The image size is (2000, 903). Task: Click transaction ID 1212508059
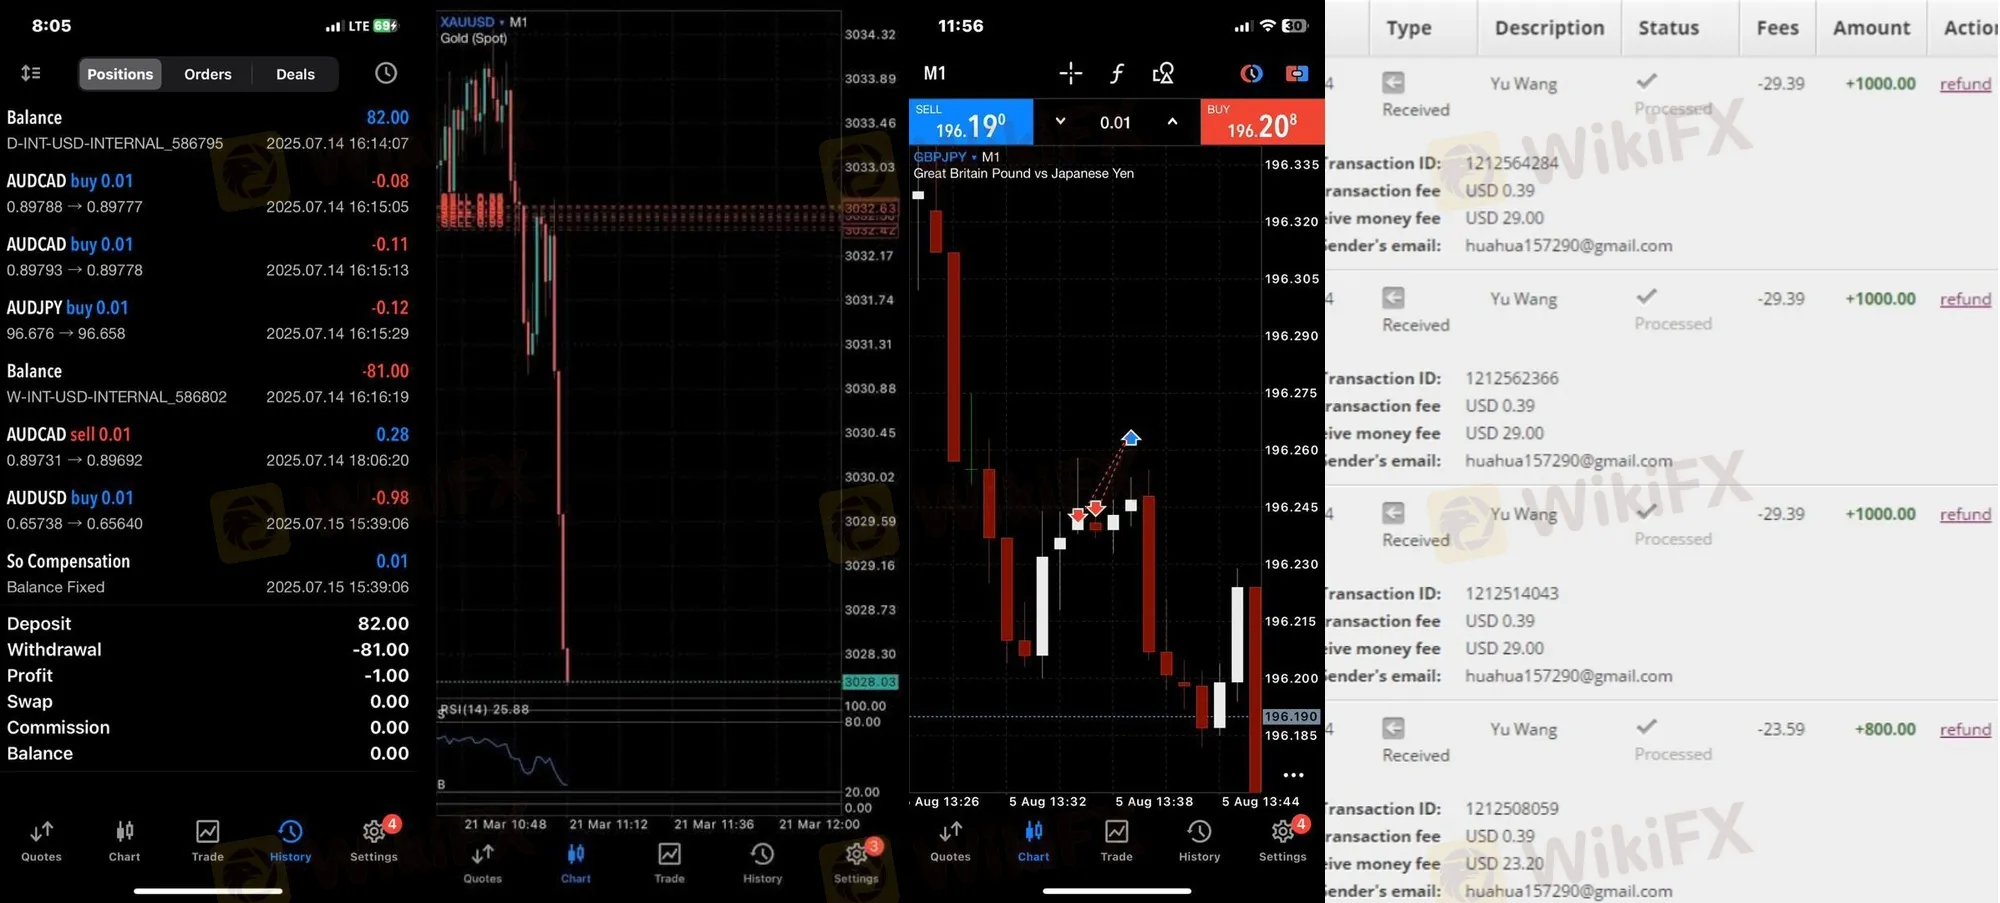[1511, 808]
